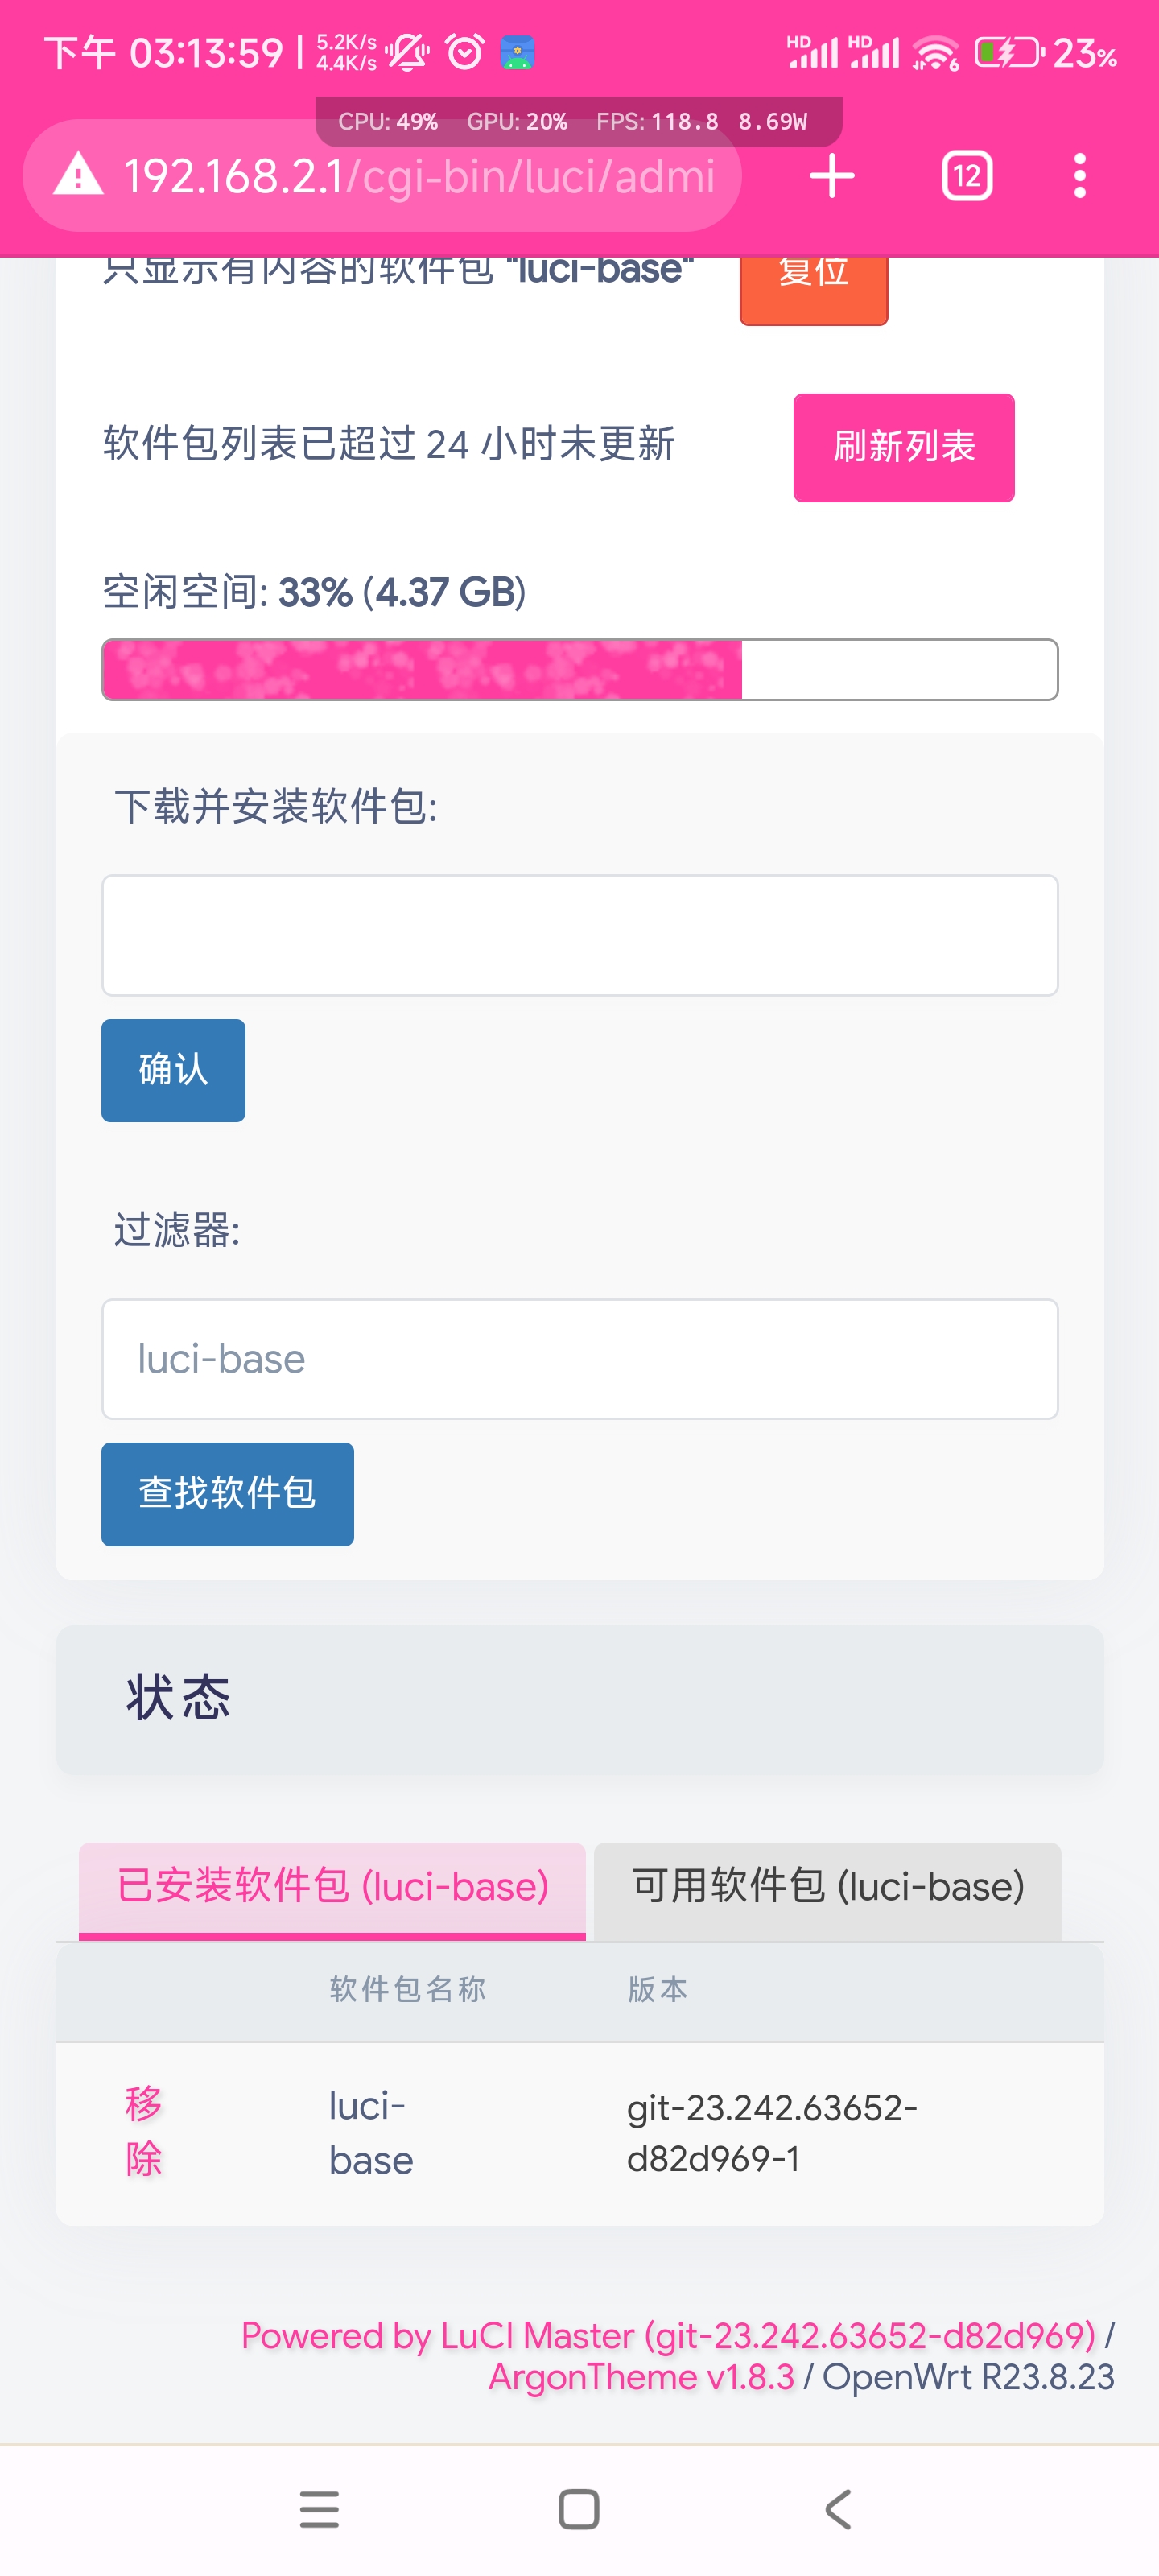Tap the navigation back button
The width and height of the screenshot is (1159, 2576).
pyautogui.click(x=839, y=2509)
